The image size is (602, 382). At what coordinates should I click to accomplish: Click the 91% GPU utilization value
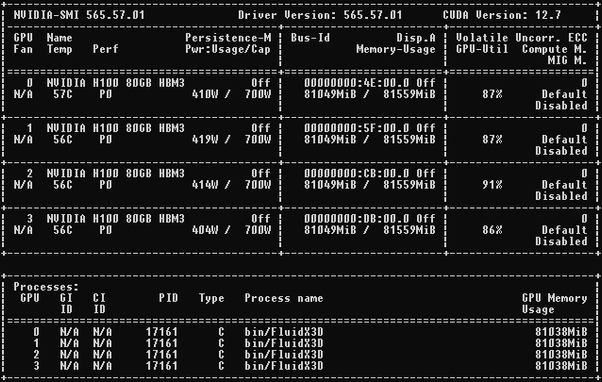click(492, 185)
